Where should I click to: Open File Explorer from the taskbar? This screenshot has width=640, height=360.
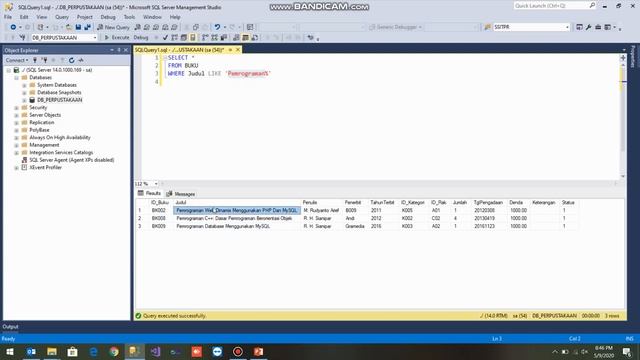point(52,351)
